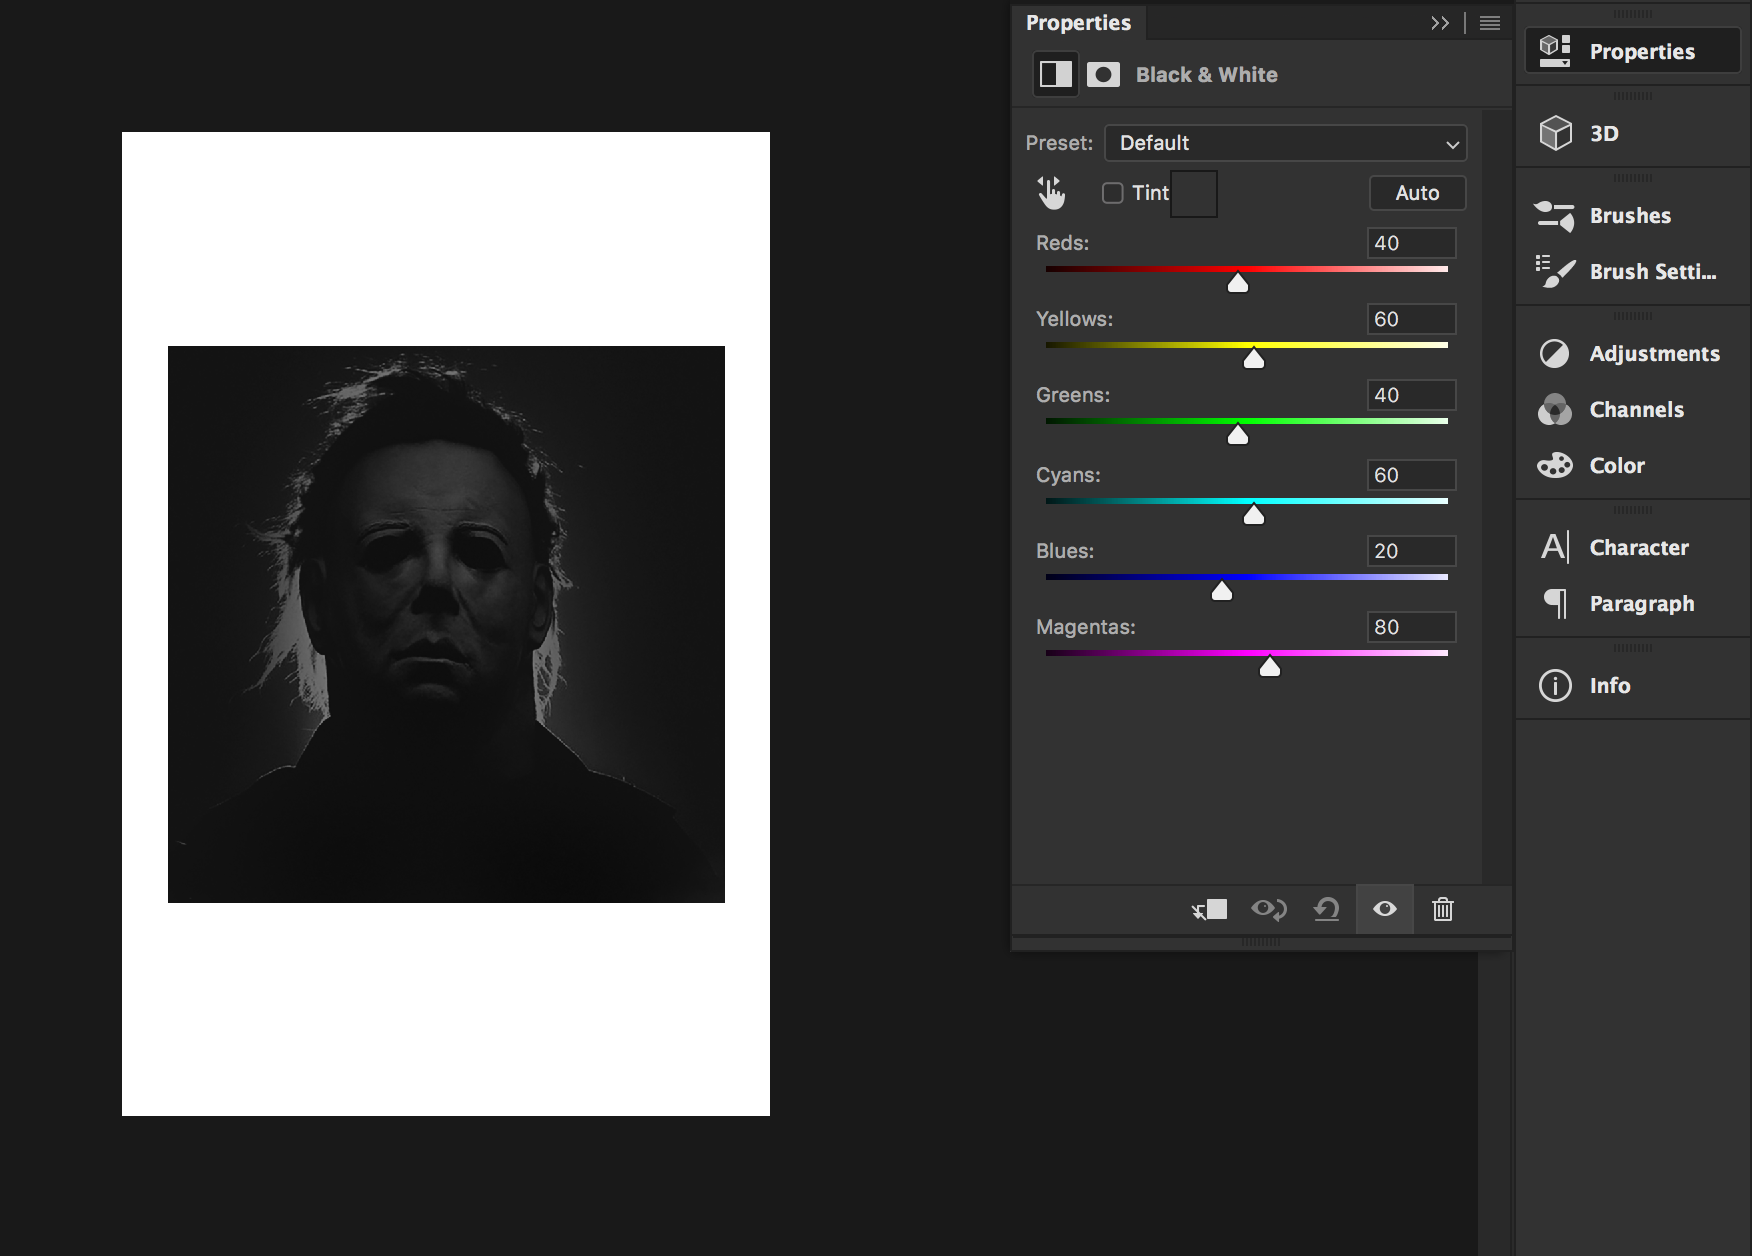Click the masked figure image on canvas
Viewport: 1752px width, 1256px height.
pos(446,624)
